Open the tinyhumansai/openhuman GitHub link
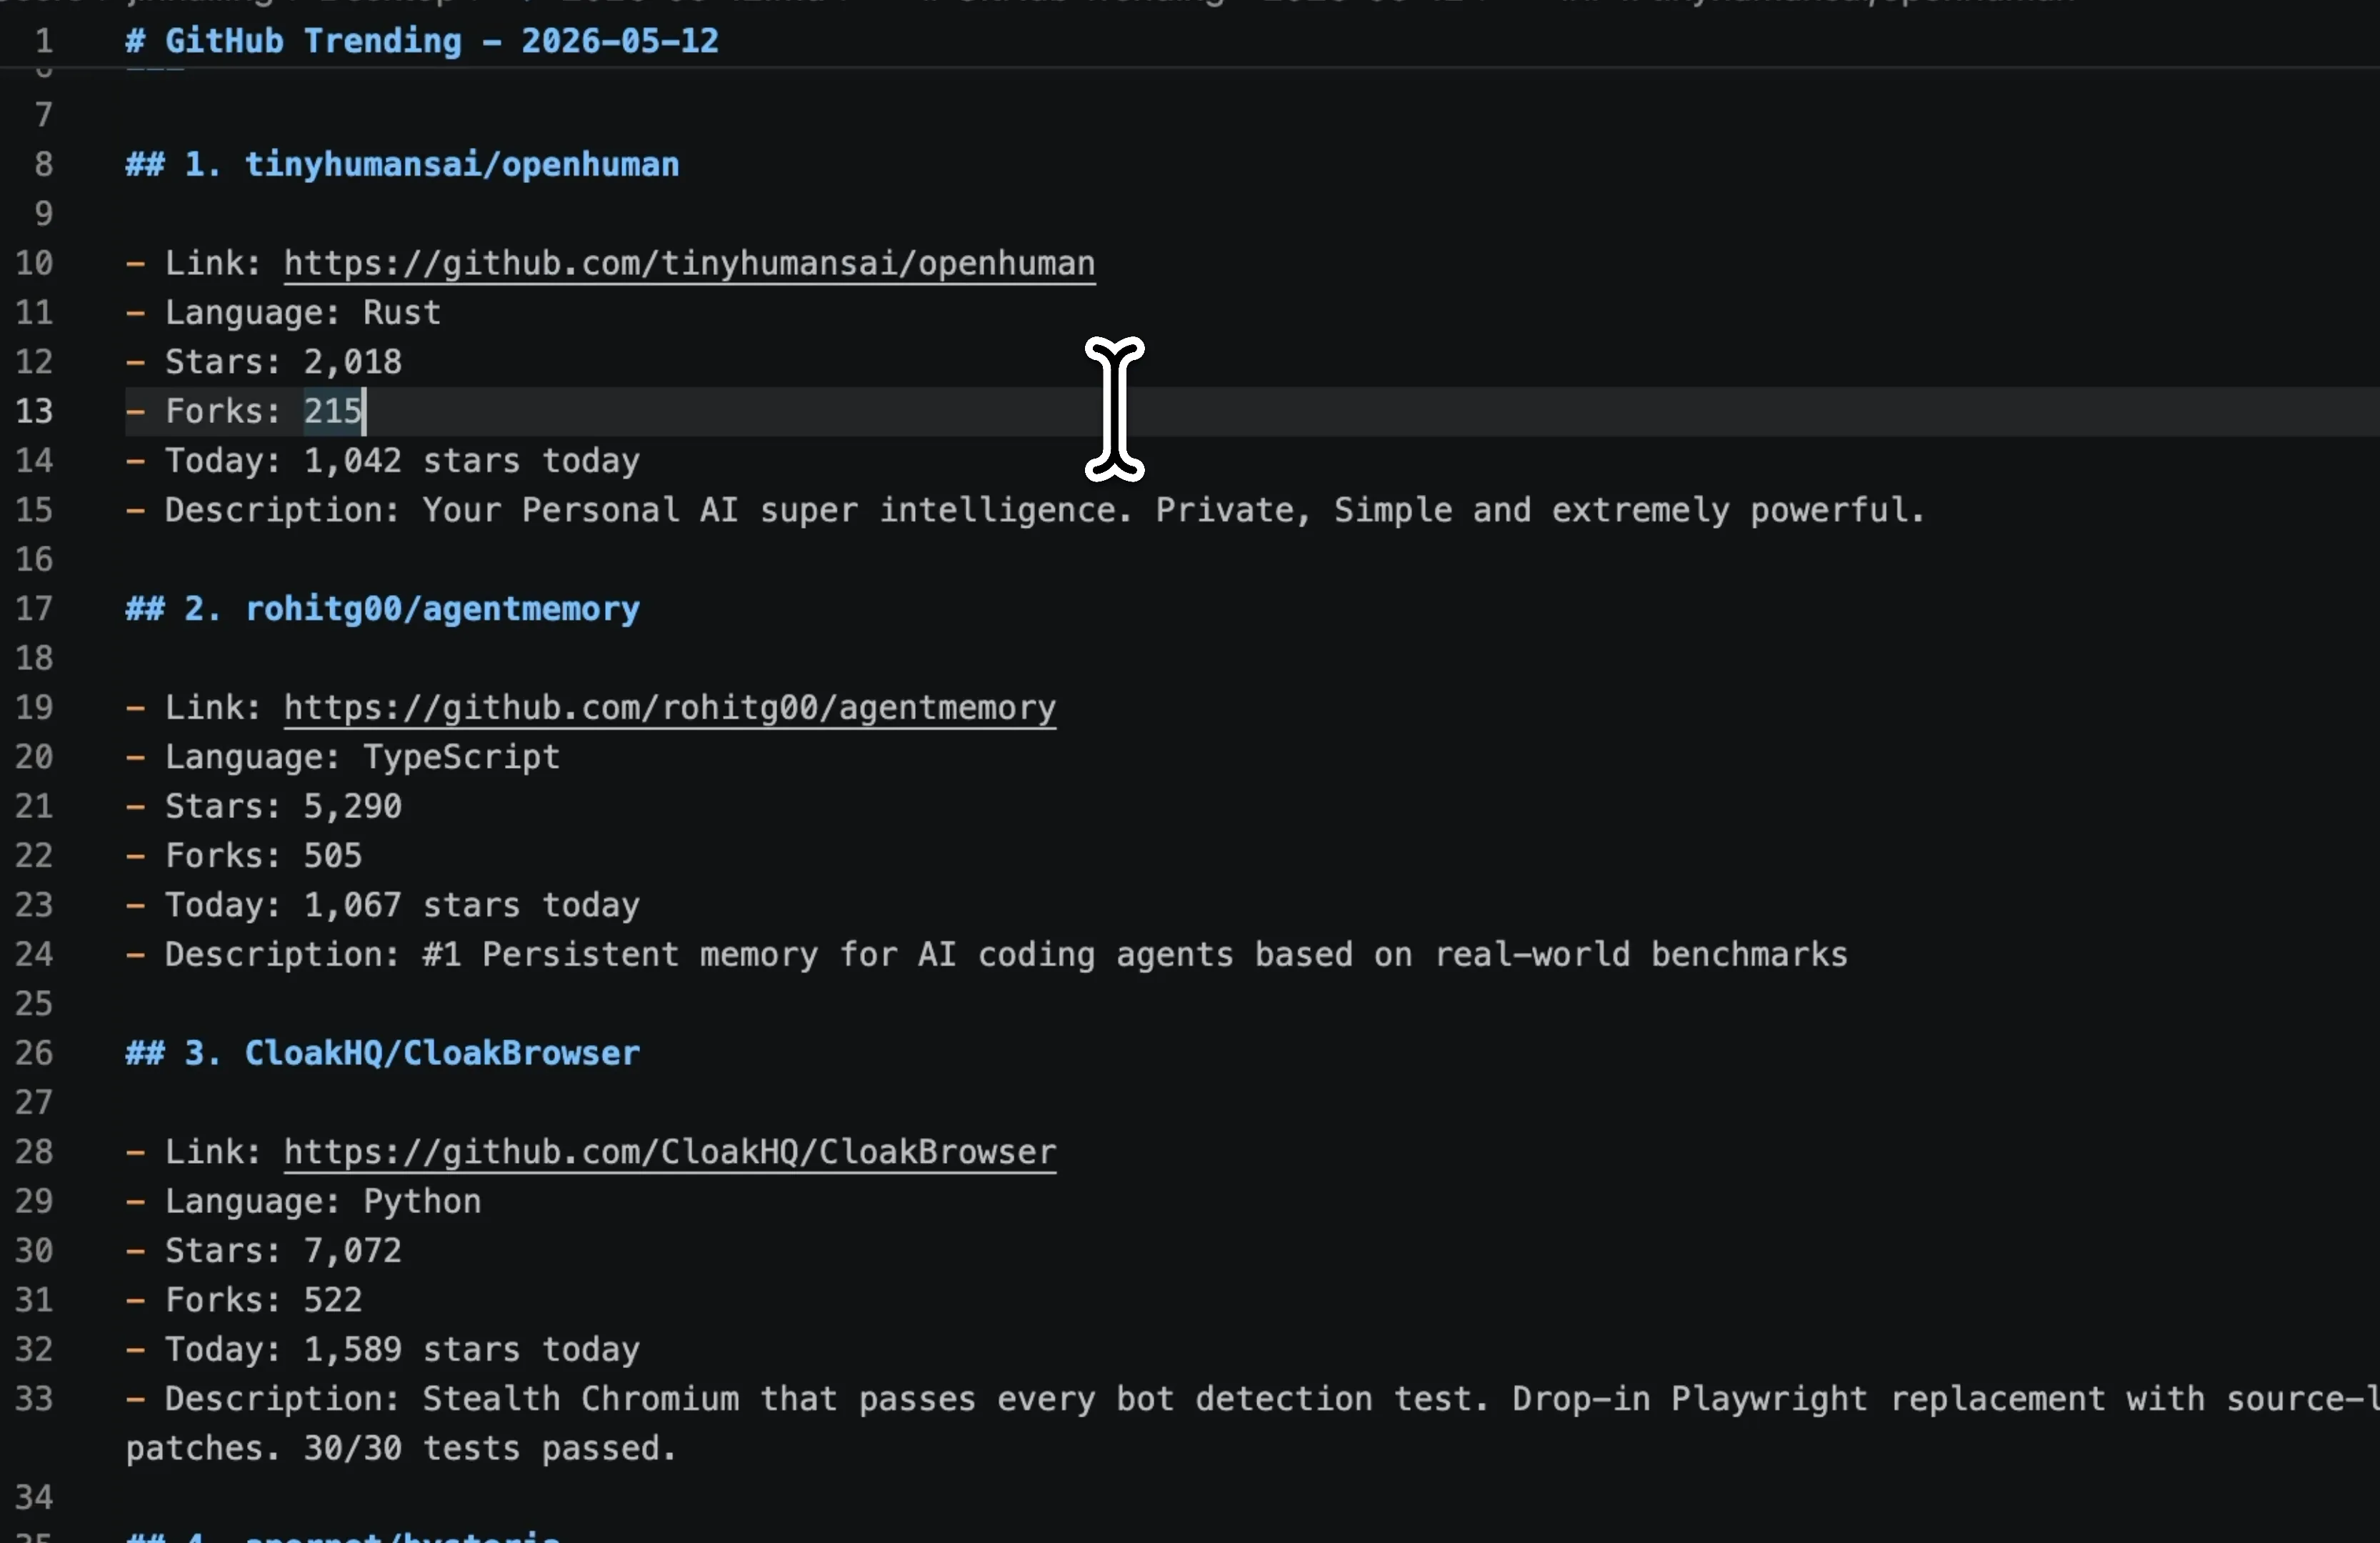2380x1543 pixels. (689, 263)
